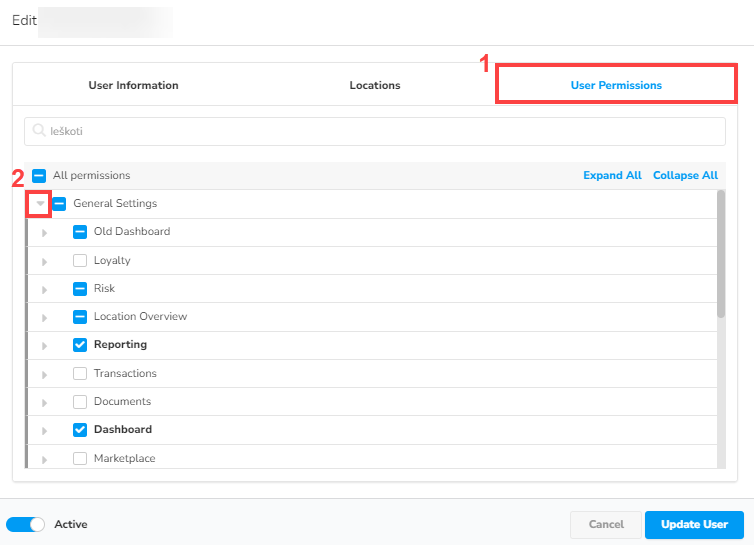This screenshot has width=754, height=545.
Task: Expand the Transactions permissions row
Action: click(x=44, y=374)
